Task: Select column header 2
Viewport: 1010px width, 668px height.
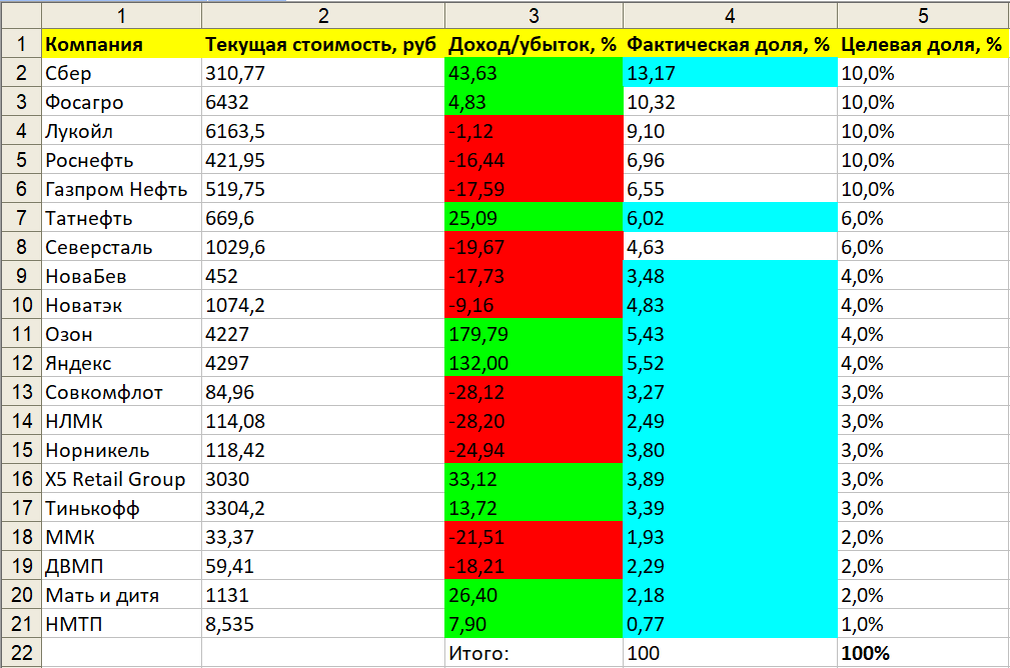Action: pos(323,15)
